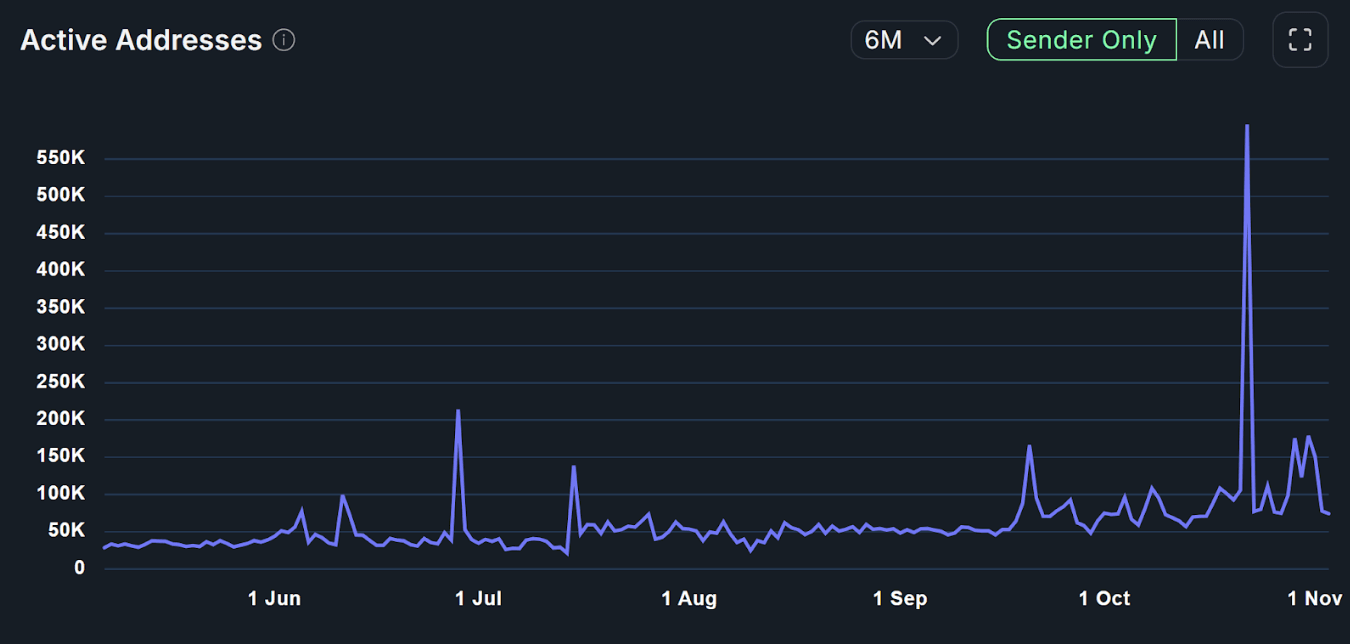The width and height of the screenshot is (1350, 644).
Task: Switch to the All addresses option
Action: click(x=1210, y=40)
